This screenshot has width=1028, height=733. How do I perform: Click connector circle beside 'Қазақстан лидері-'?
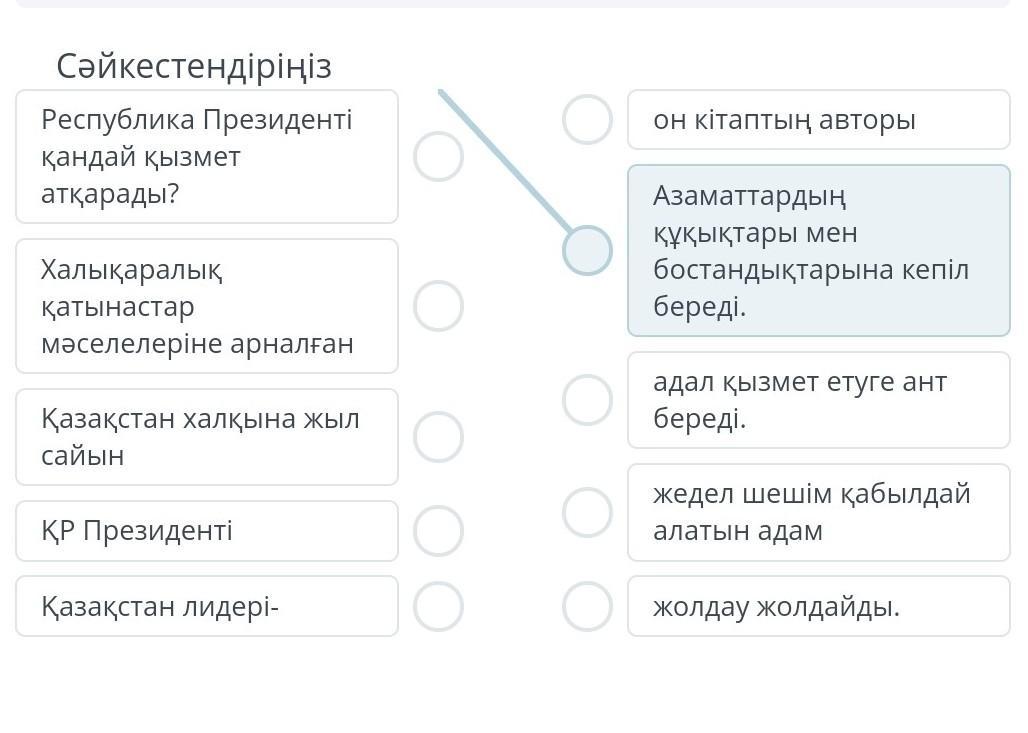[438, 606]
